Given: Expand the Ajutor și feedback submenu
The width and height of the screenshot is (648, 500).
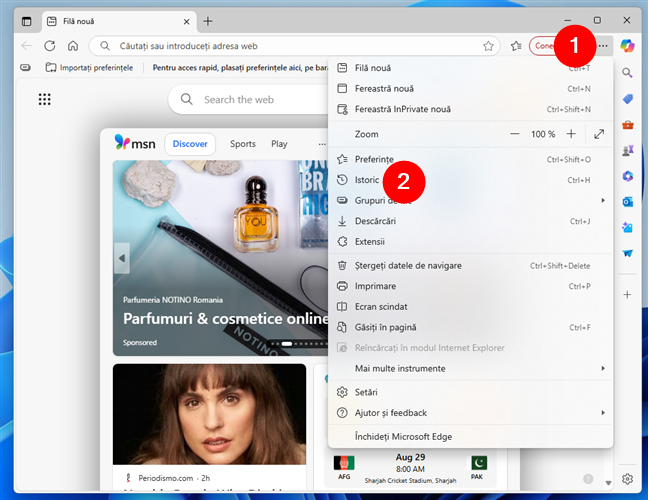Looking at the screenshot, I should pos(470,413).
